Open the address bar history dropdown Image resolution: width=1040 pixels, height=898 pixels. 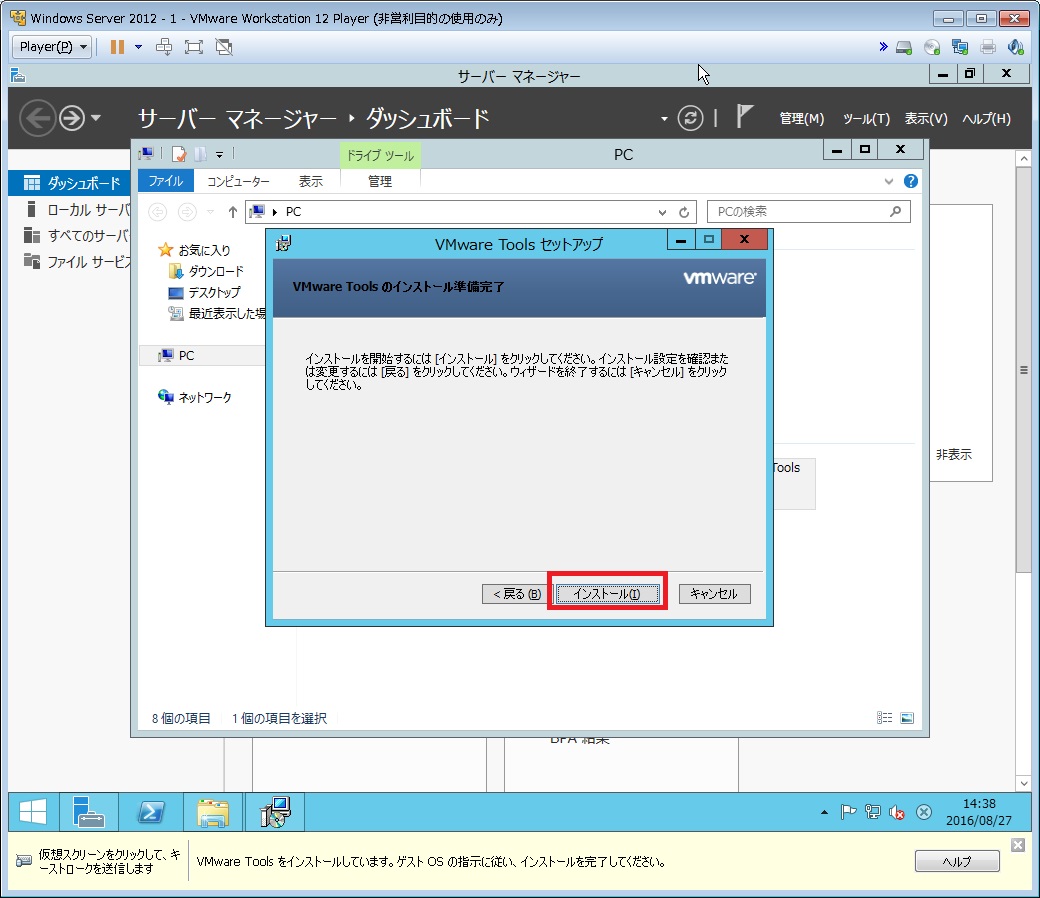tap(662, 212)
